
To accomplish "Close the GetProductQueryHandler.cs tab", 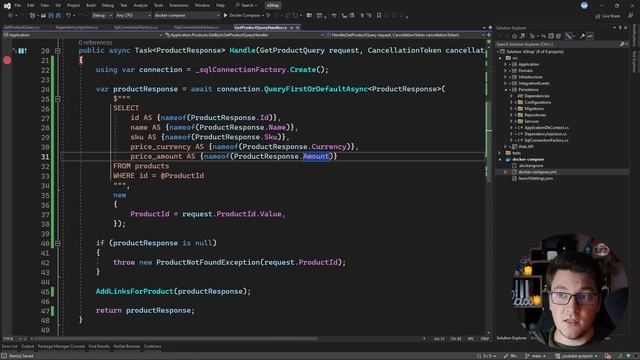I will [x=298, y=27].
